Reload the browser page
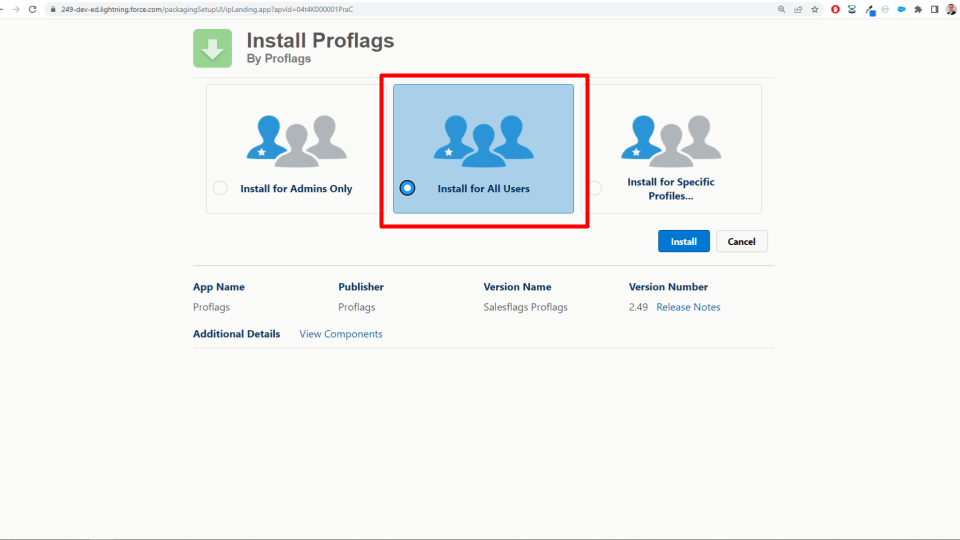The image size is (960, 540). coord(32,9)
